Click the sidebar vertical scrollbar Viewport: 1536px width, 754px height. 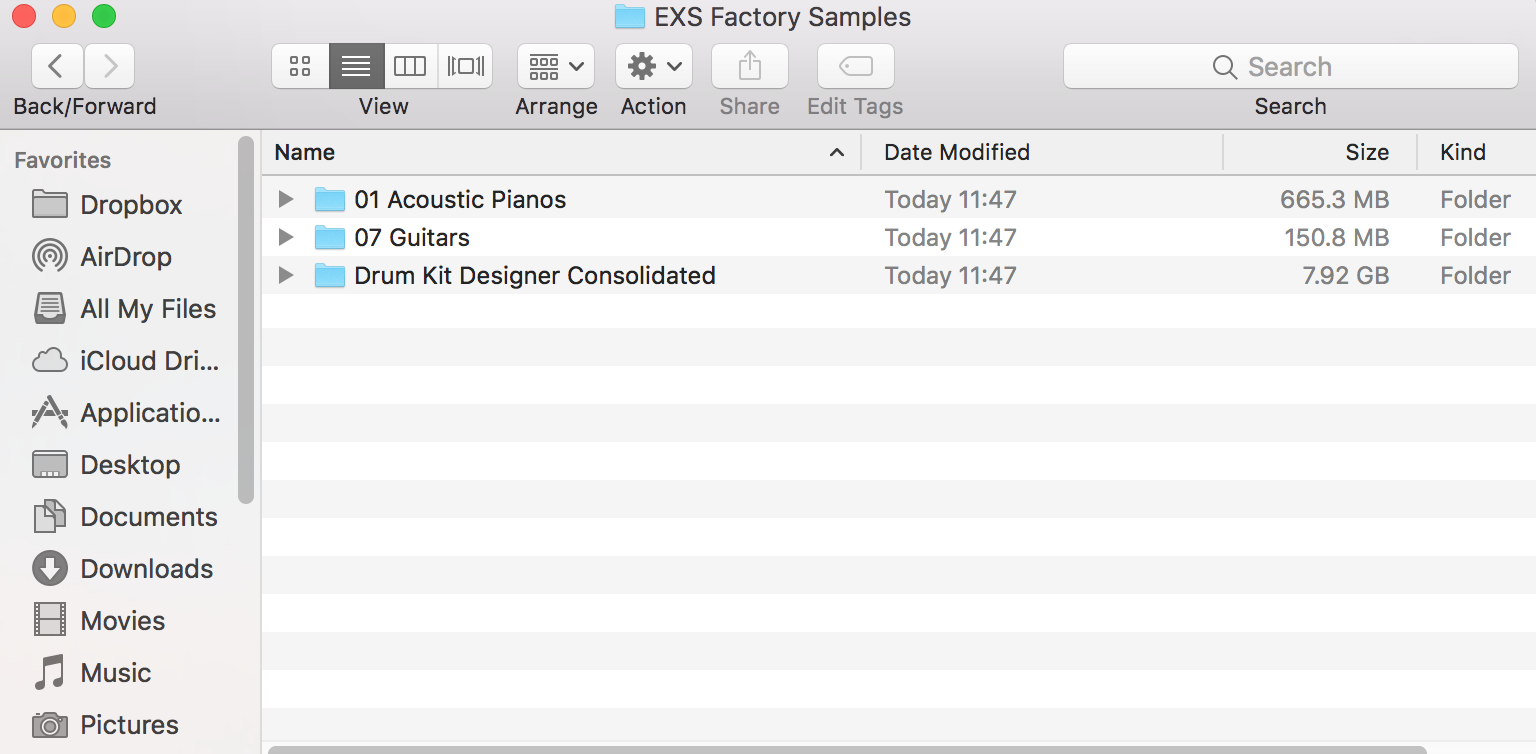coord(246,320)
